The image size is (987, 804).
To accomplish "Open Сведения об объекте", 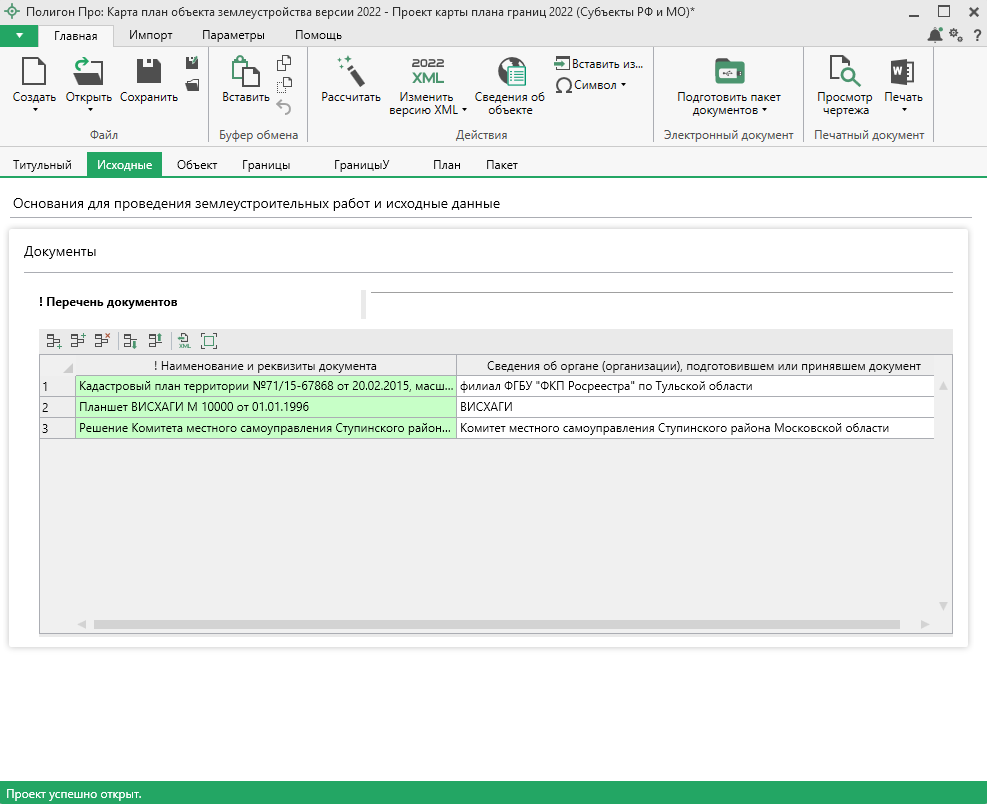I will tap(510, 72).
